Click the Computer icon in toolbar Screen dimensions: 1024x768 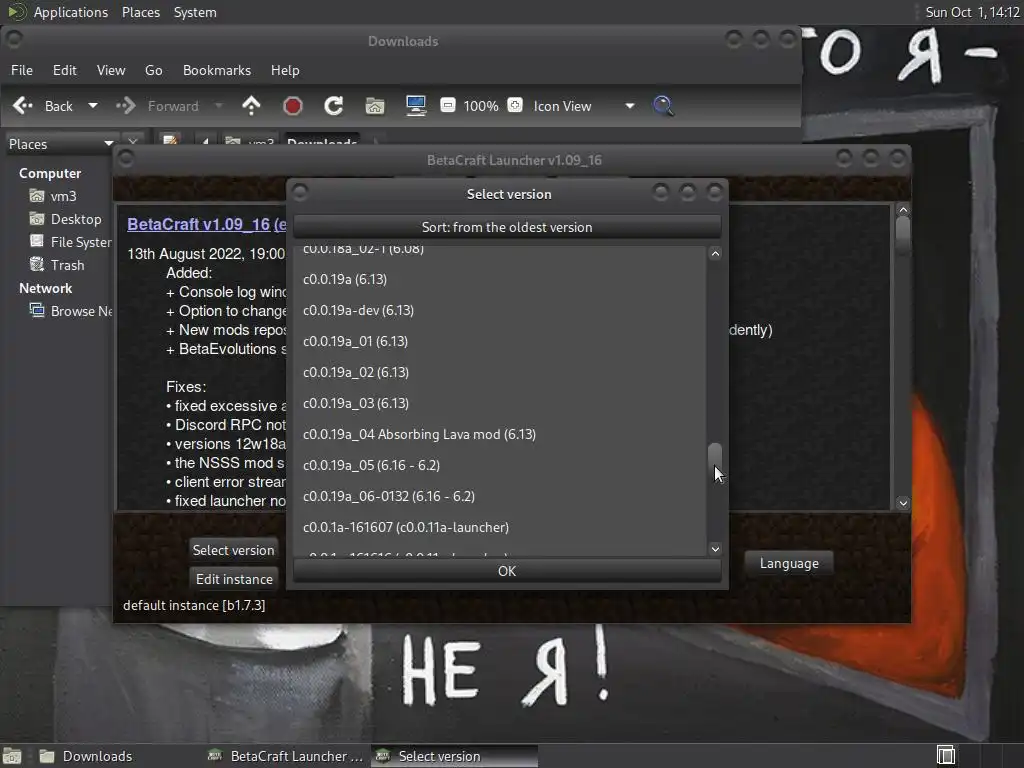pos(416,106)
